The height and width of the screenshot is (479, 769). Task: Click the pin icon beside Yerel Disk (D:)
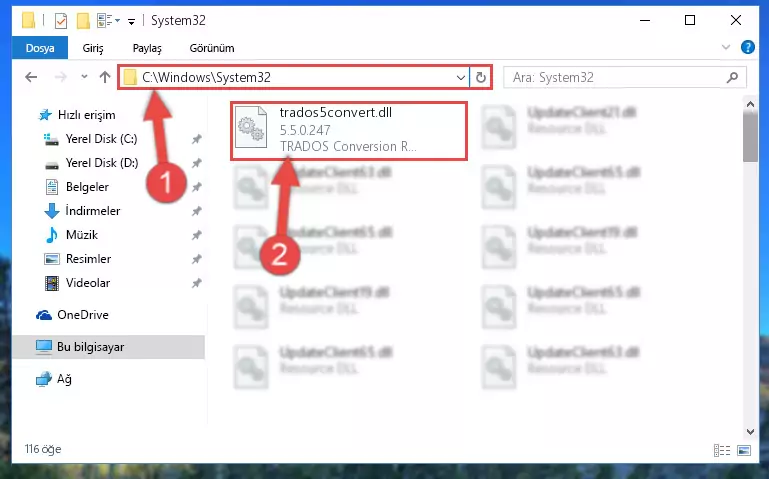pos(197,163)
